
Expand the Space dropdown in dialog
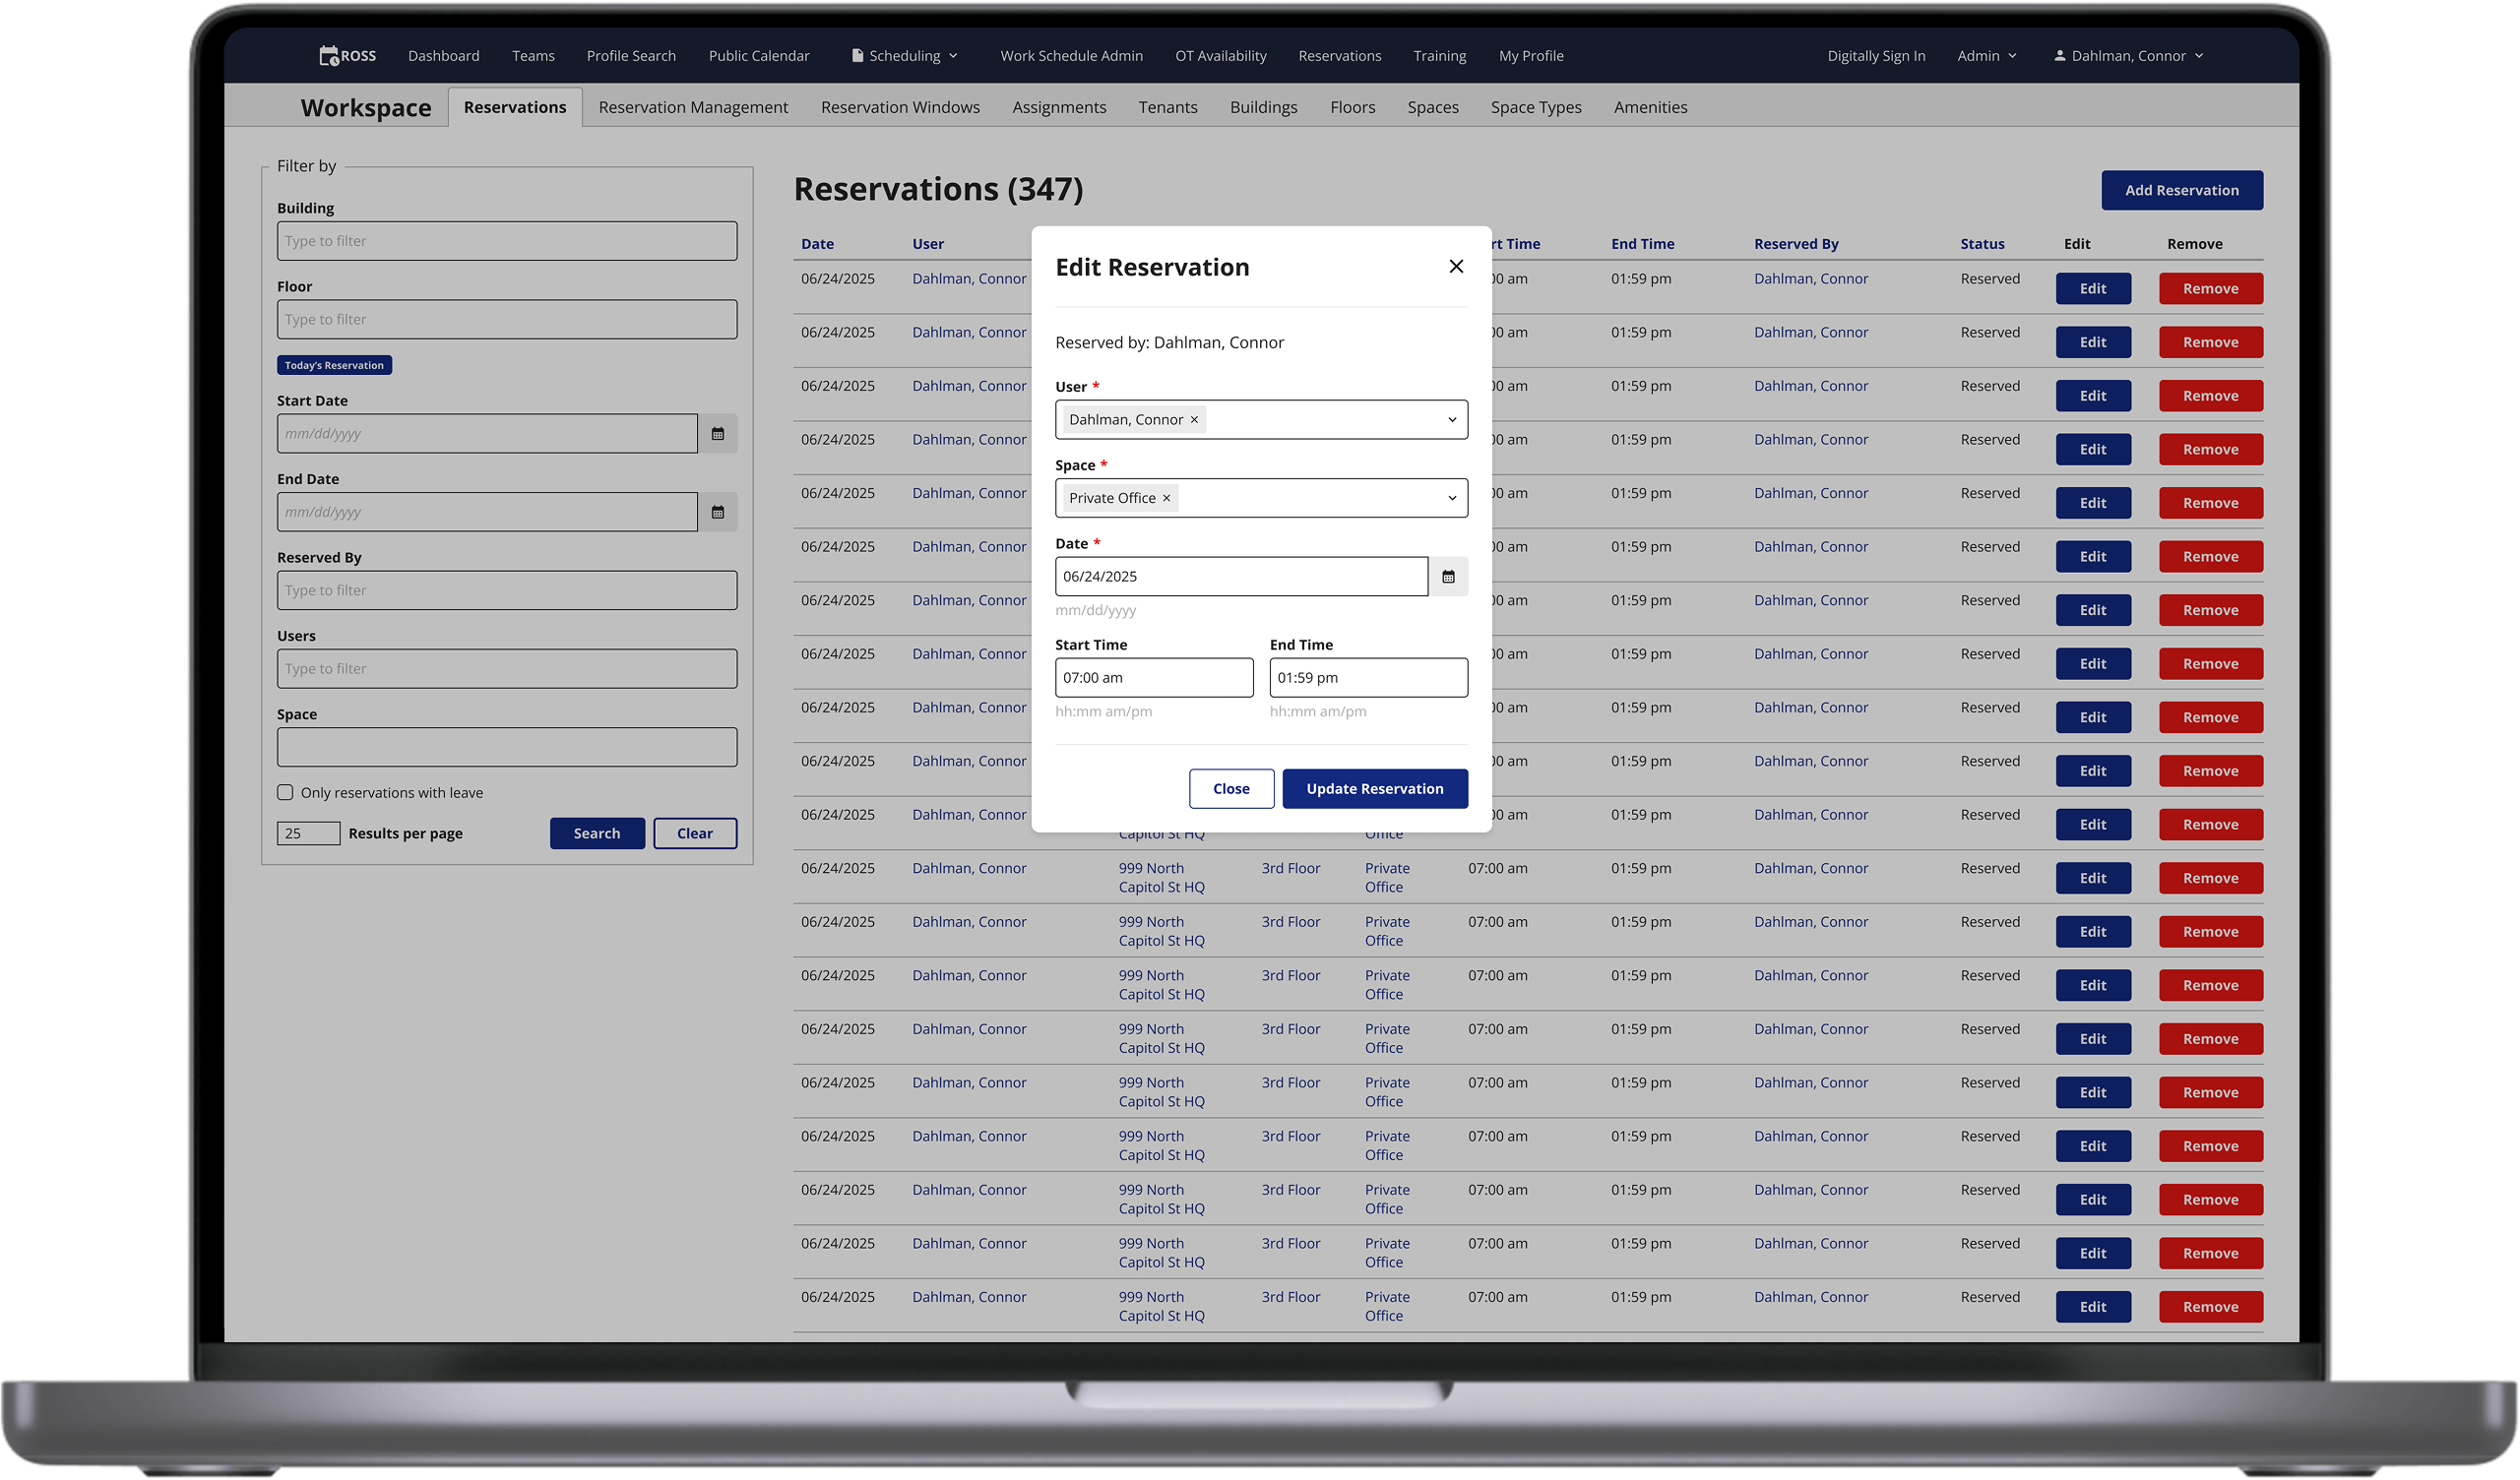coord(1451,498)
